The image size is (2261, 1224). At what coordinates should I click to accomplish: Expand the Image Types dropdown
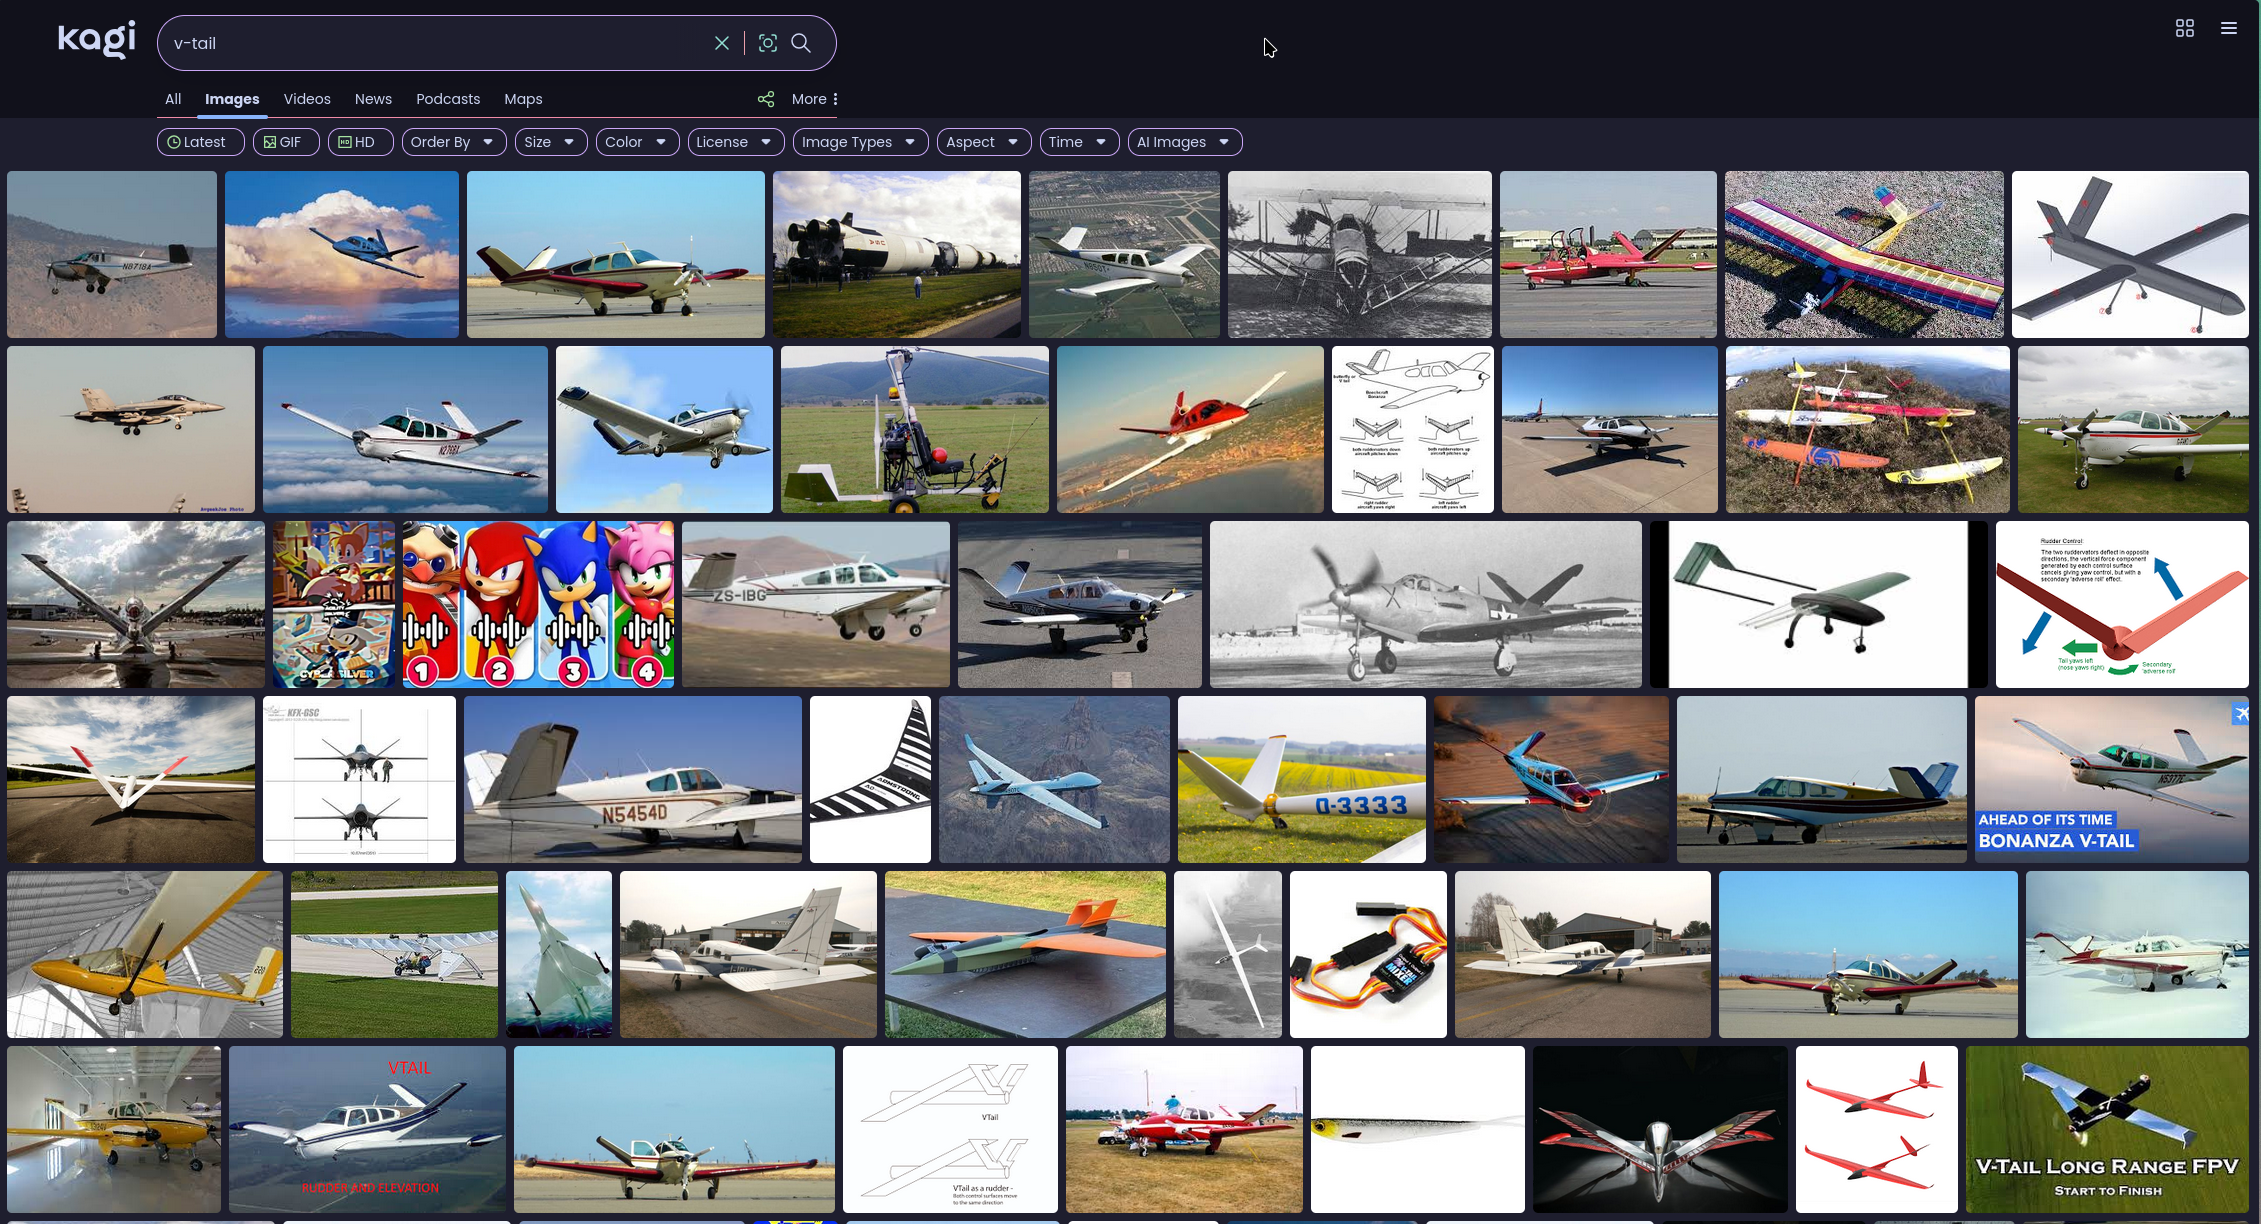click(860, 142)
